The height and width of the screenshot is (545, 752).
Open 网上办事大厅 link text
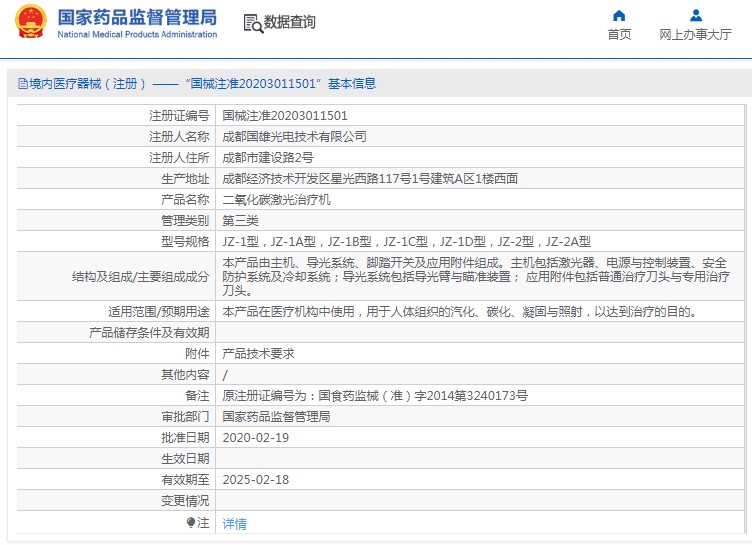coord(695,35)
